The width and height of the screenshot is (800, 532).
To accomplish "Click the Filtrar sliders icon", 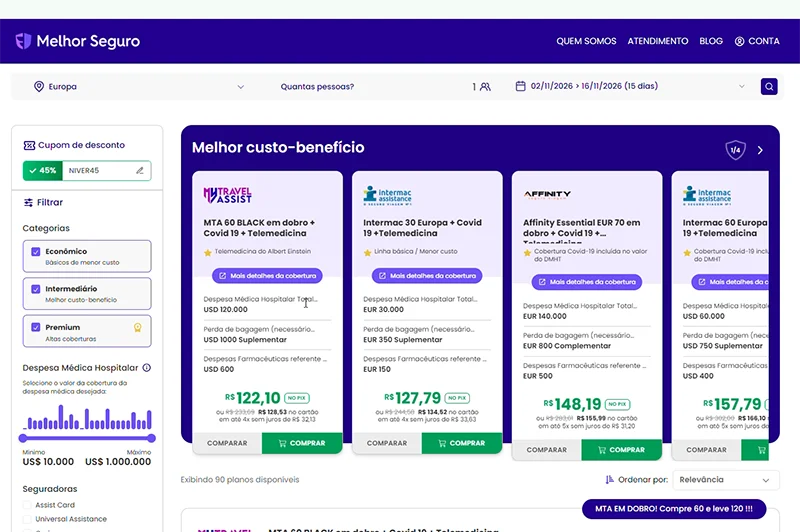I will 28,202.
